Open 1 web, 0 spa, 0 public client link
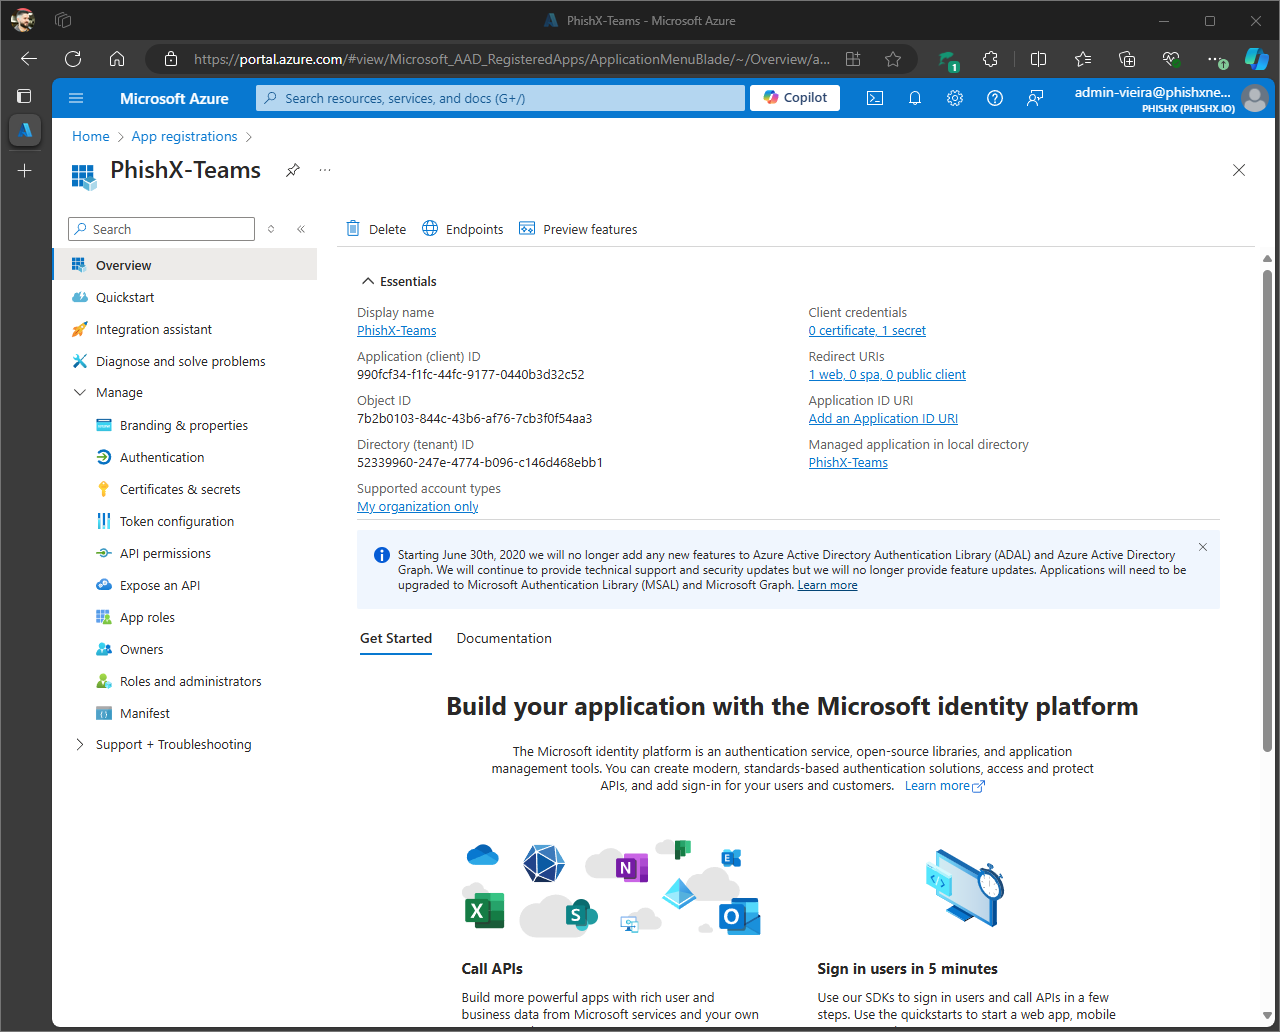This screenshot has height=1032, width=1280. coord(887,375)
